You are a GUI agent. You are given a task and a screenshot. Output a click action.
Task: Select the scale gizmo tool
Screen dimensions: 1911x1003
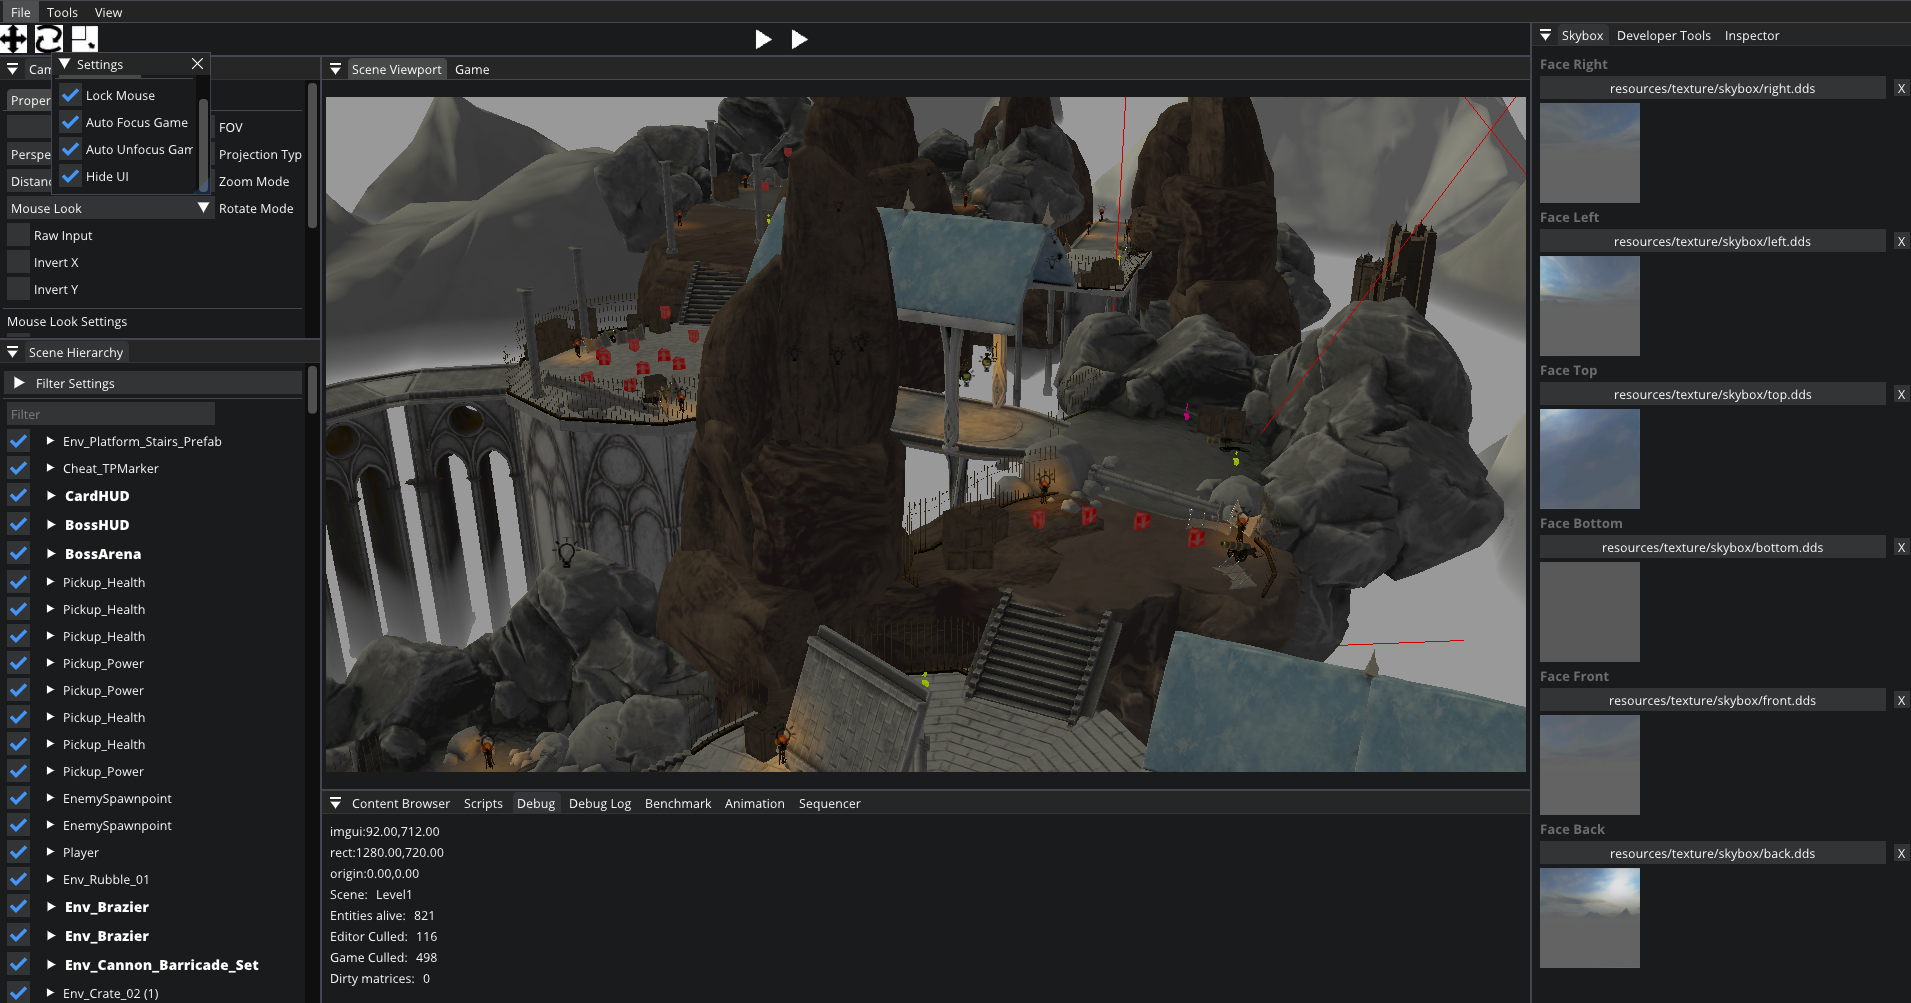(x=85, y=39)
